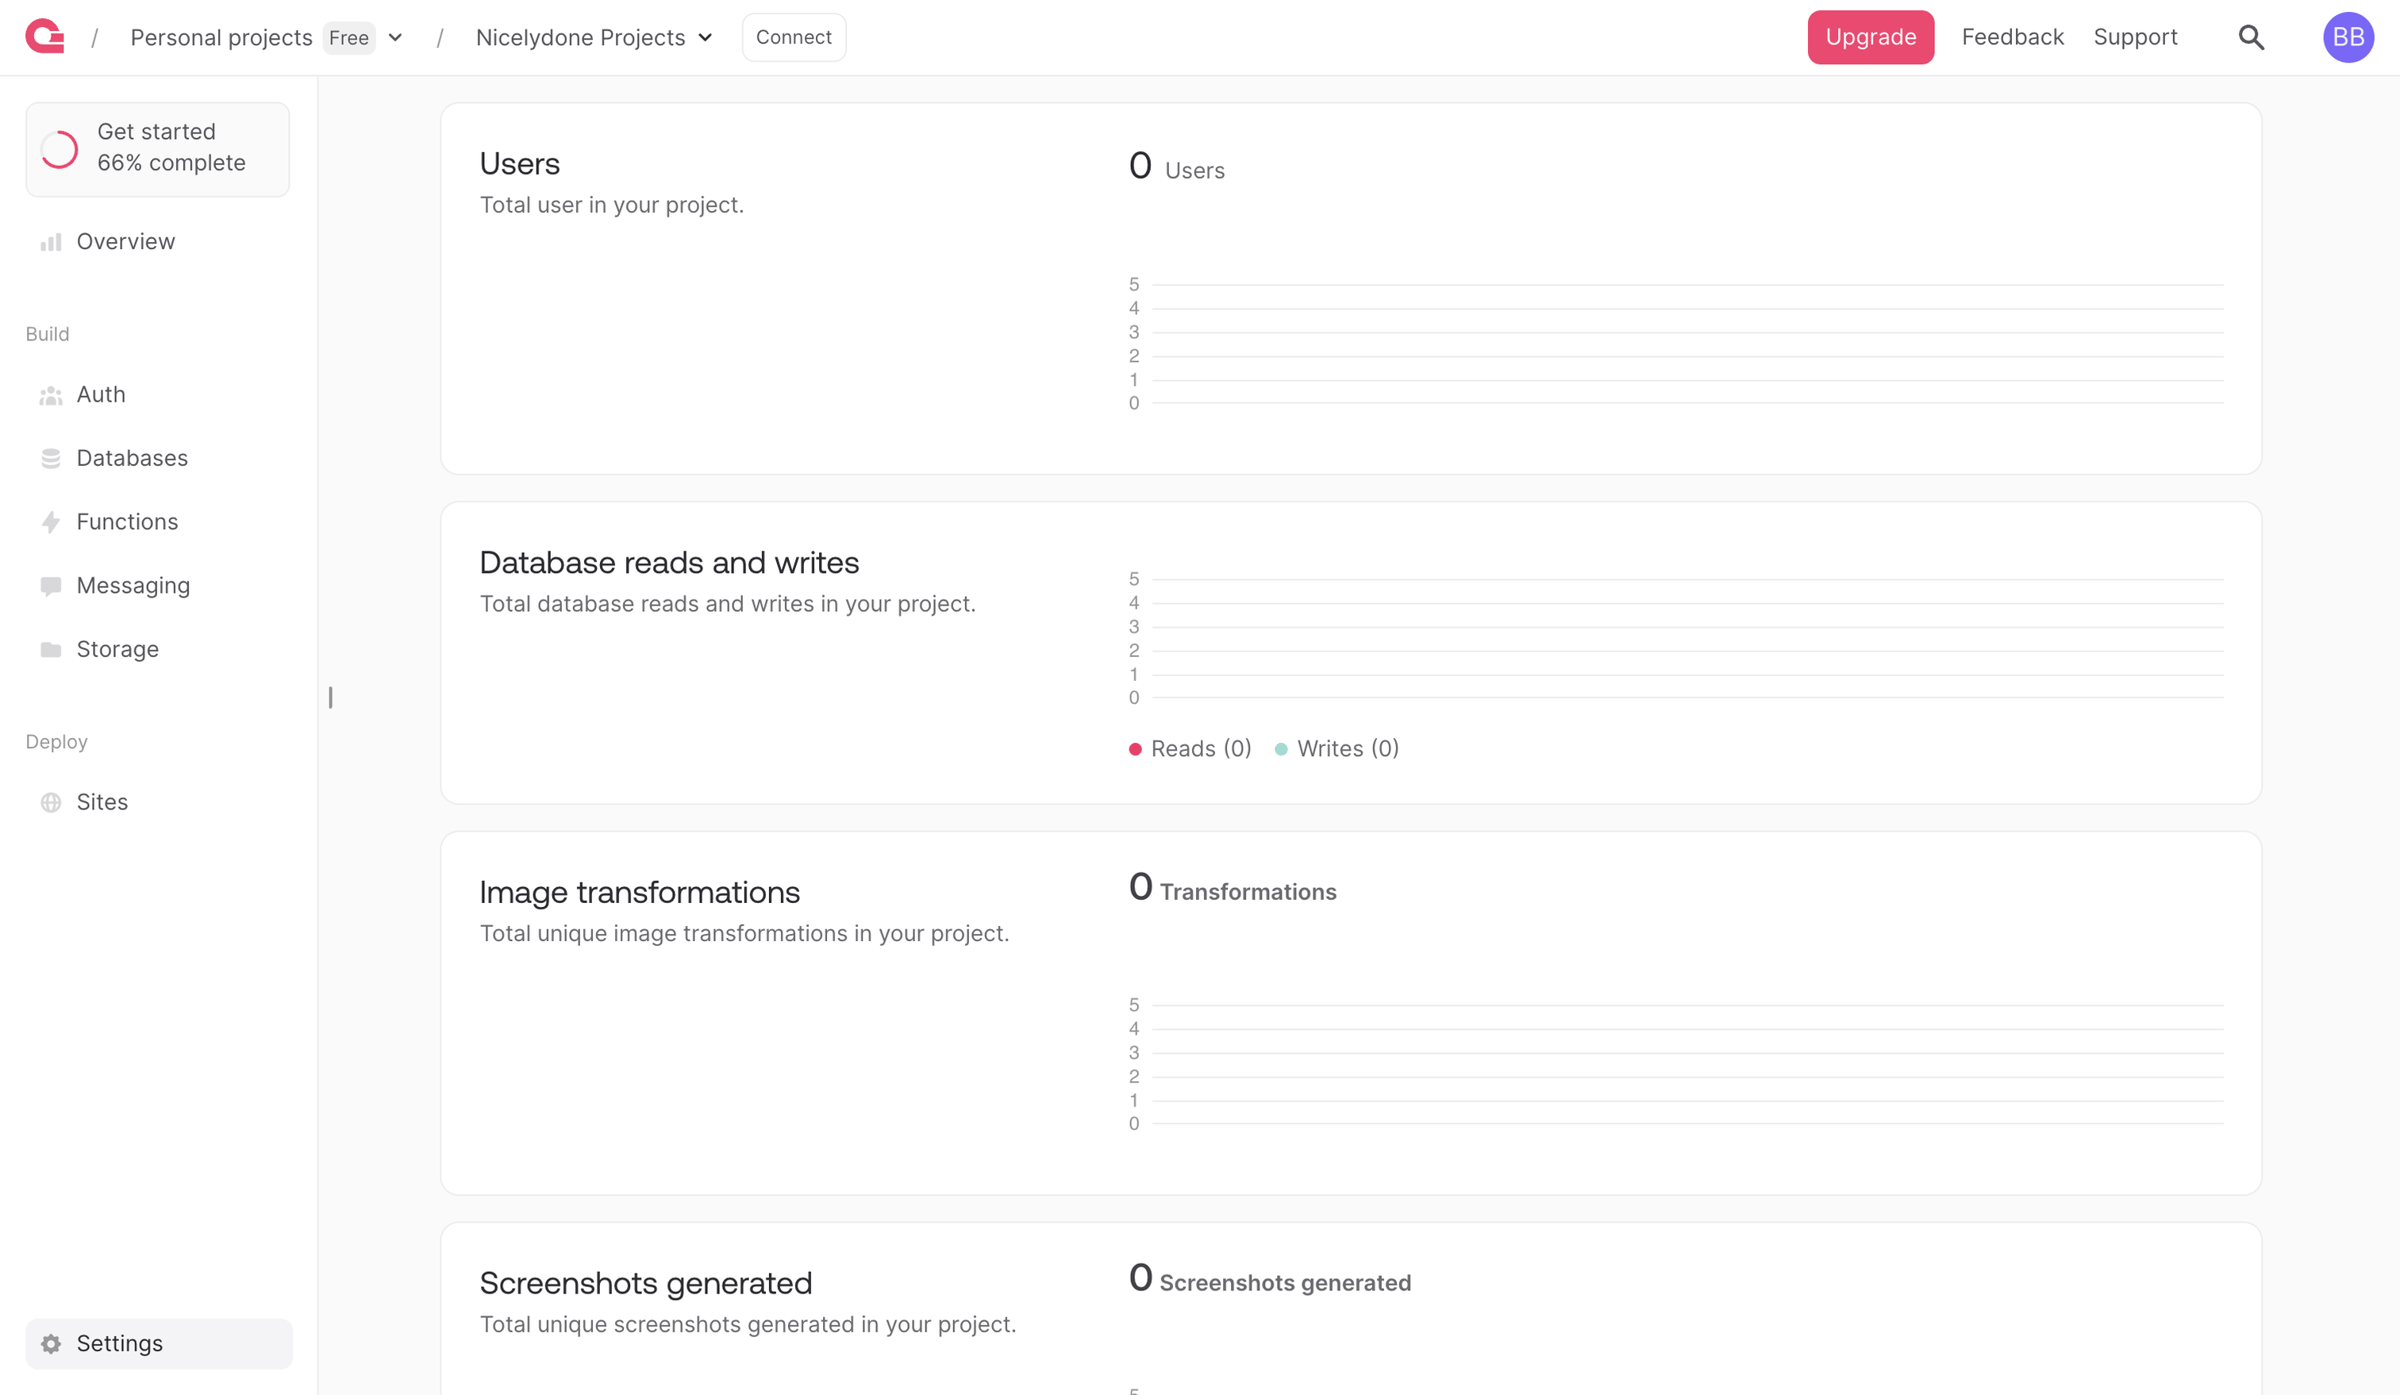Click the Appwrite logo icon
This screenshot has height=1395, width=2400.
(x=45, y=37)
